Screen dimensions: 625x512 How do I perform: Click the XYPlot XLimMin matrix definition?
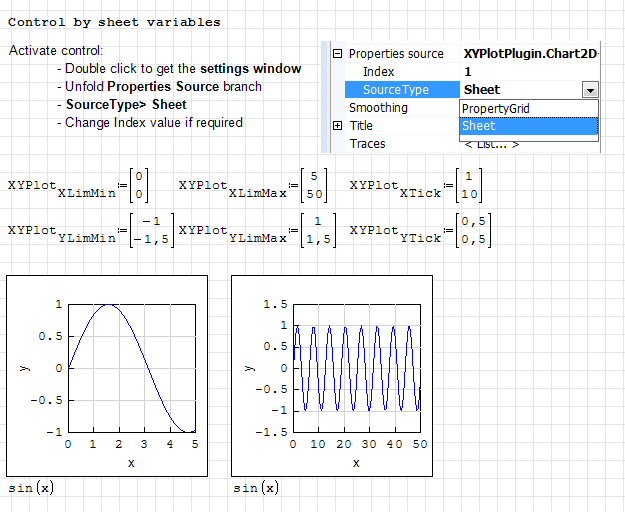80,186
